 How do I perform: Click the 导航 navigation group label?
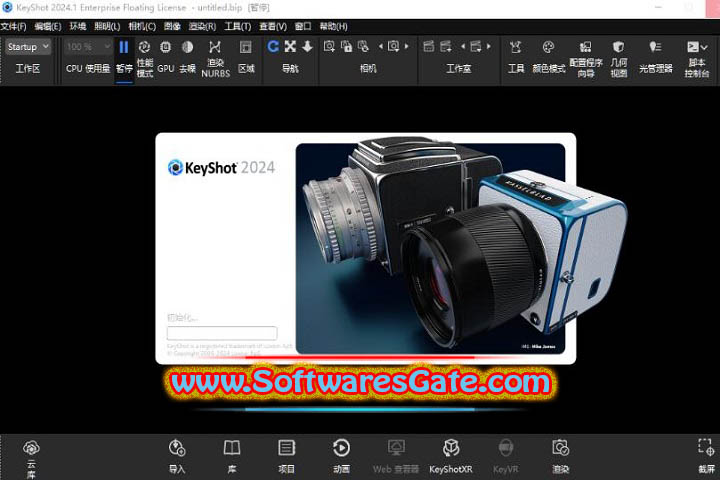point(290,69)
